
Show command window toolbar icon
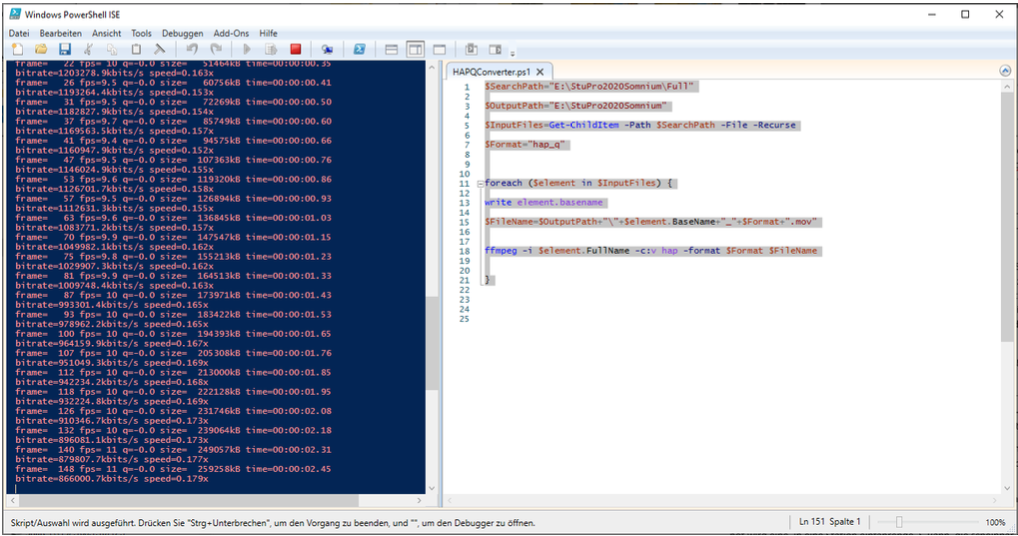471,49
